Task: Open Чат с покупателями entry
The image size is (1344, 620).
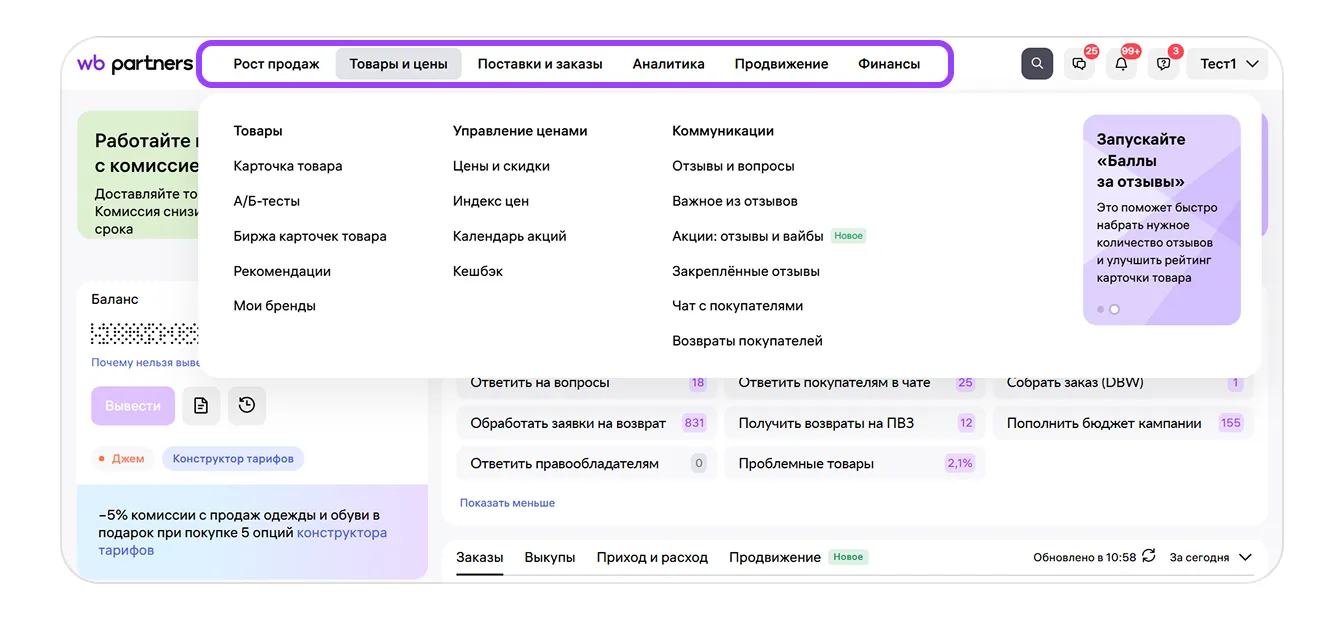Action: click(738, 306)
